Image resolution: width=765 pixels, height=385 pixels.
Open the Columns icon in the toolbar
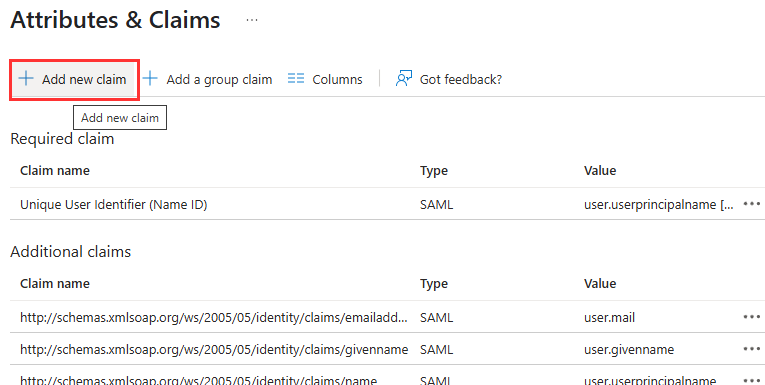tap(296, 79)
